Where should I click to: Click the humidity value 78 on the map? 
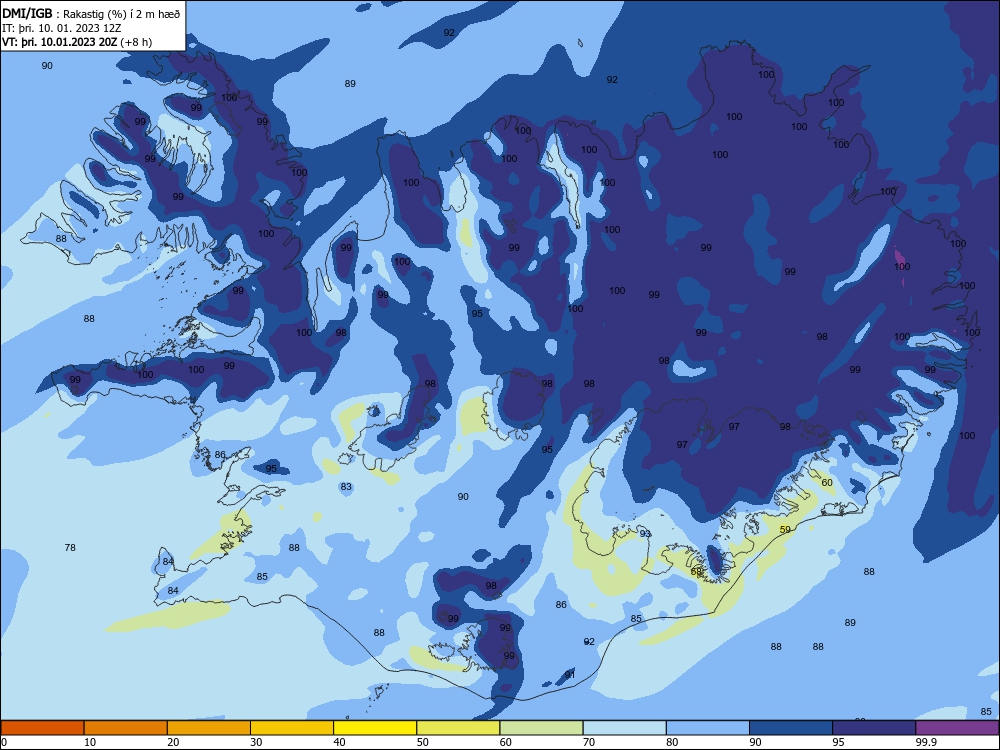click(x=70, y=547)
